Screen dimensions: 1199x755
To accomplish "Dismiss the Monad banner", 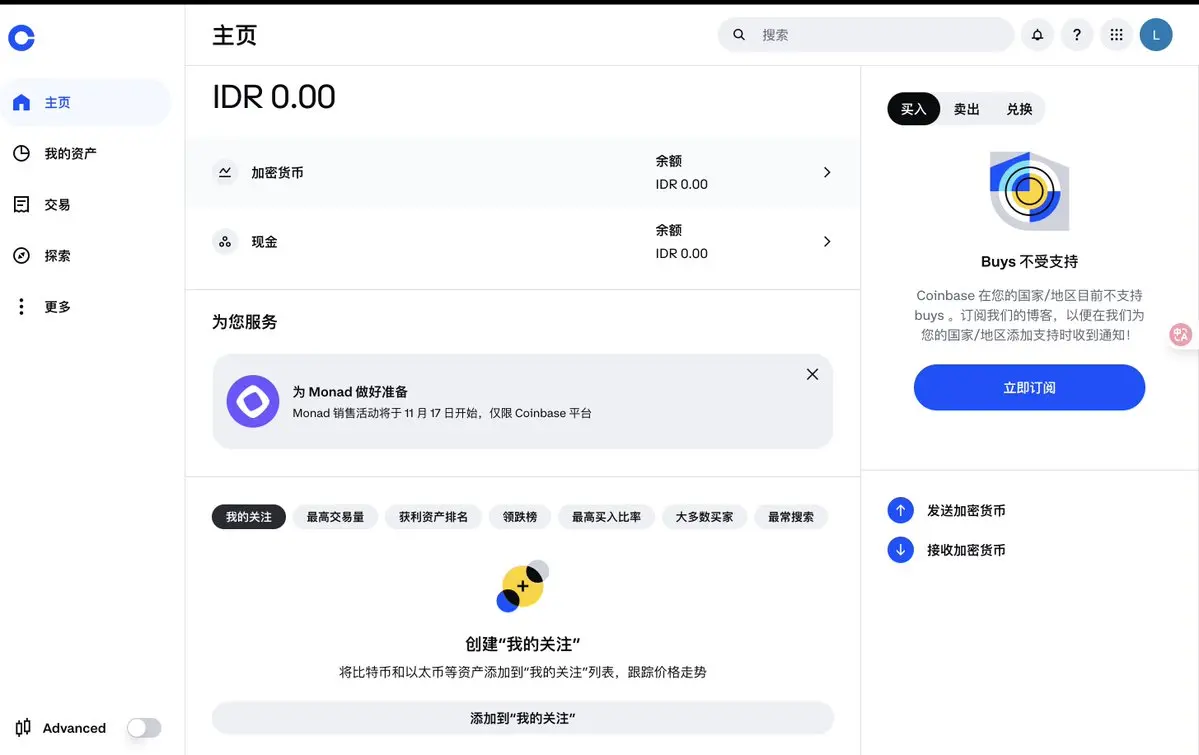I will pos(812,374).
